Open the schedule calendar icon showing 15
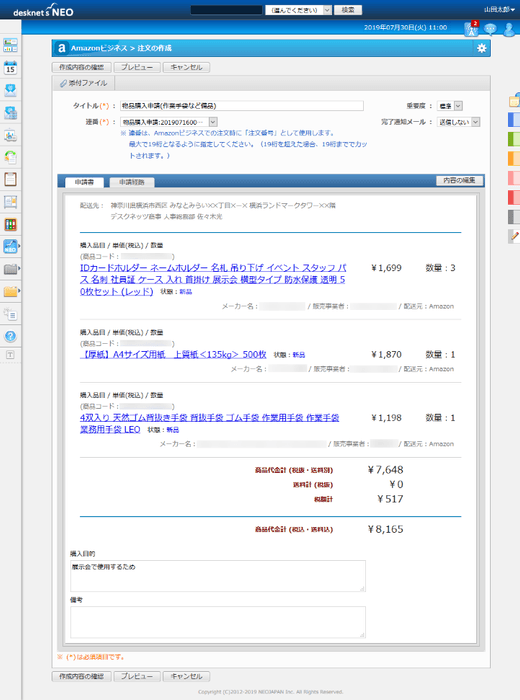Image resolution: width=520 pixels, height=700 pixels. 10,67
